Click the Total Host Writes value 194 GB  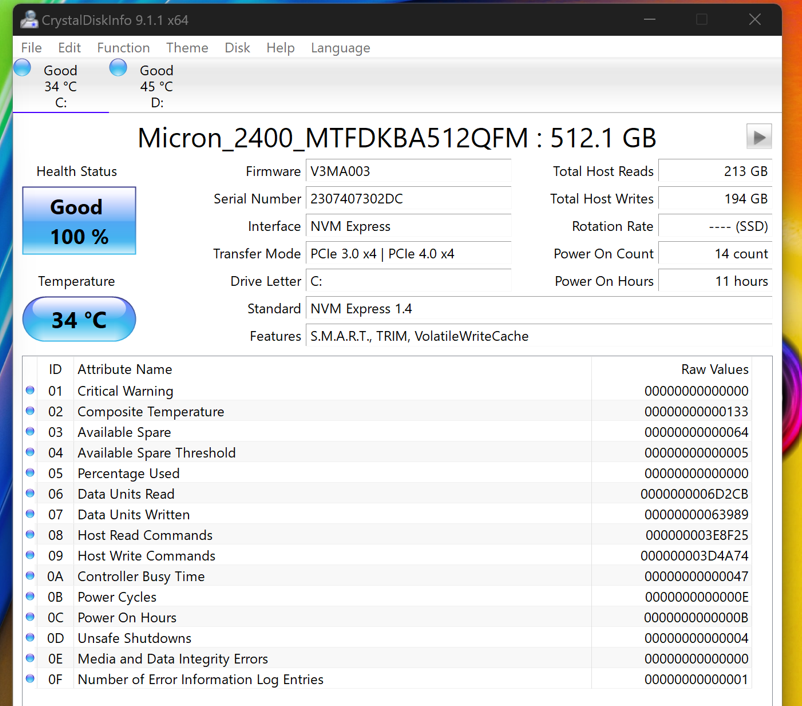pyautogui.click(x=715, y=198)
